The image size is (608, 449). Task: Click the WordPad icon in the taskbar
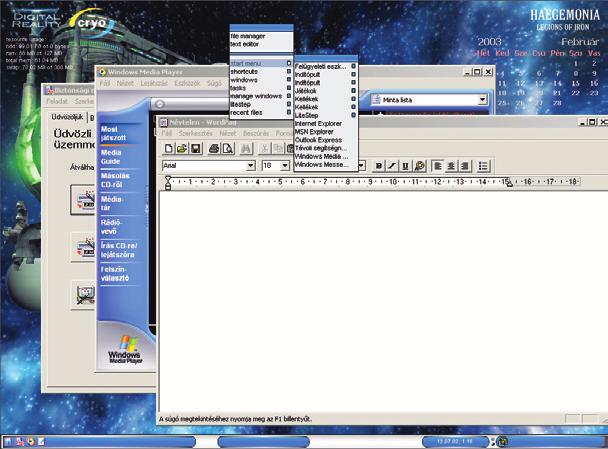[x=41, y=441]
